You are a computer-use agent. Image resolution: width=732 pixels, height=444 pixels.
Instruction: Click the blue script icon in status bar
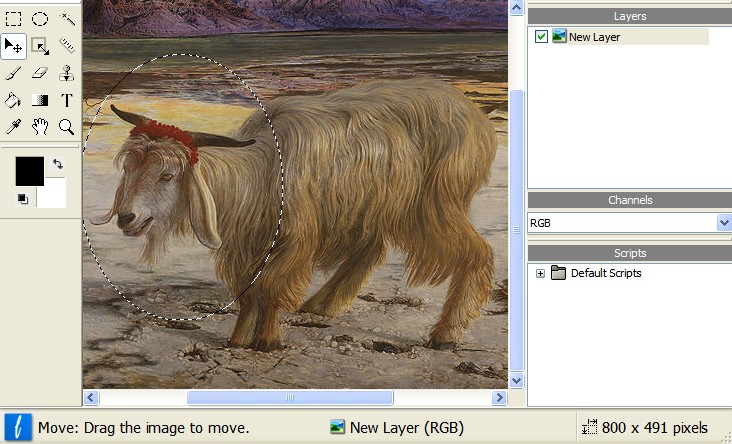tap(18, 427)
